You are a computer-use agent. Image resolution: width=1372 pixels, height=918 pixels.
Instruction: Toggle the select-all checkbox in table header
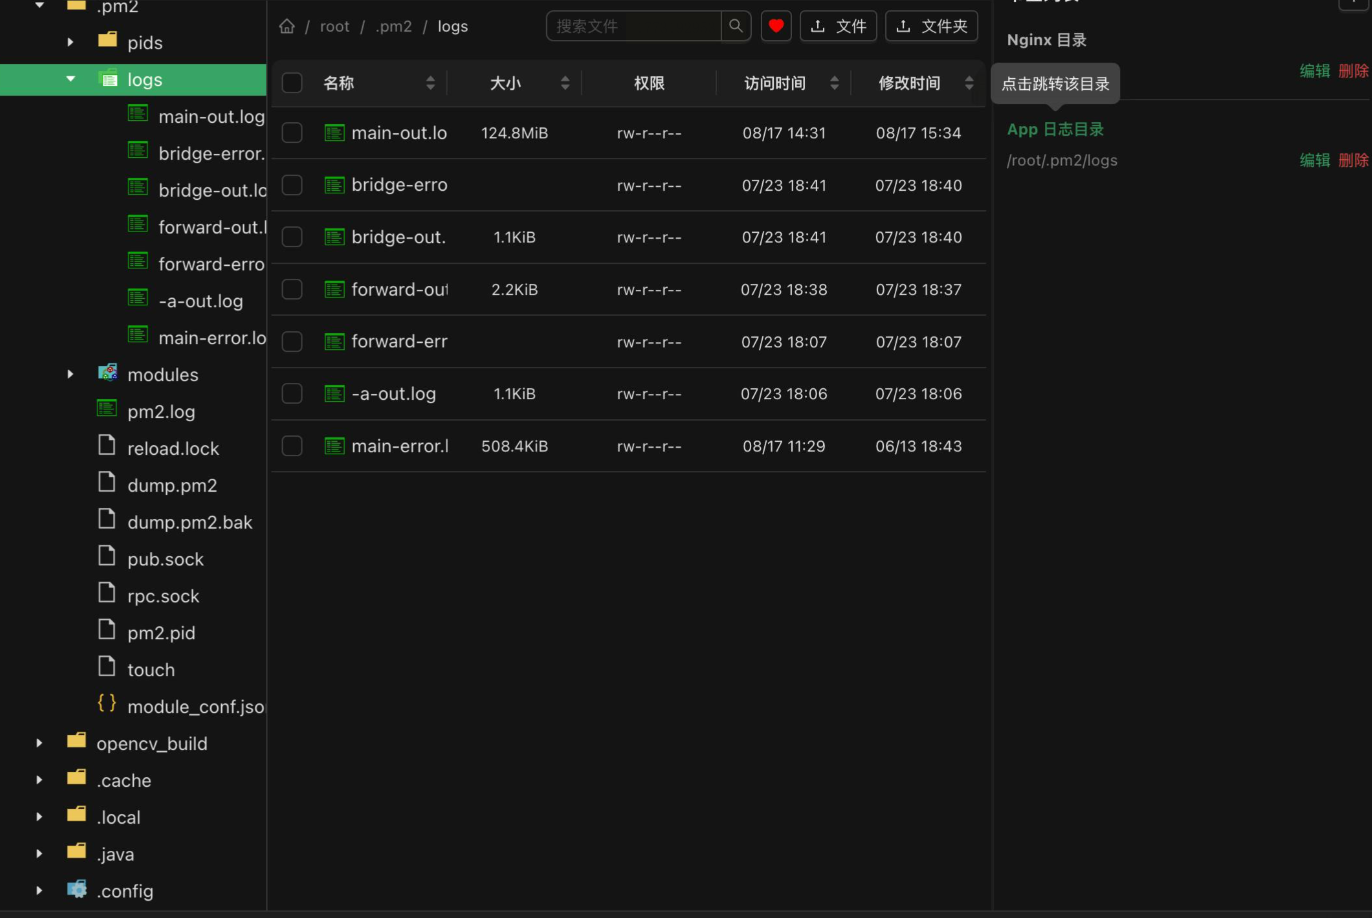click(x=292, y=83)
